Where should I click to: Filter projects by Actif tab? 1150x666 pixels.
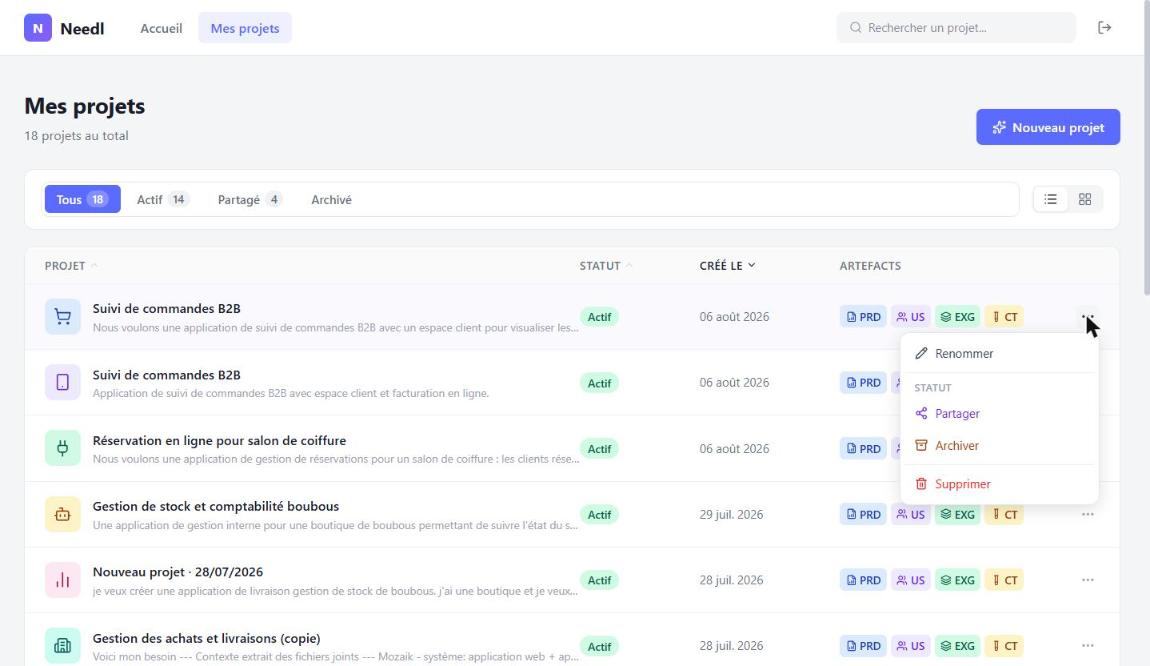pyautogui.click(x=163, y=200)
